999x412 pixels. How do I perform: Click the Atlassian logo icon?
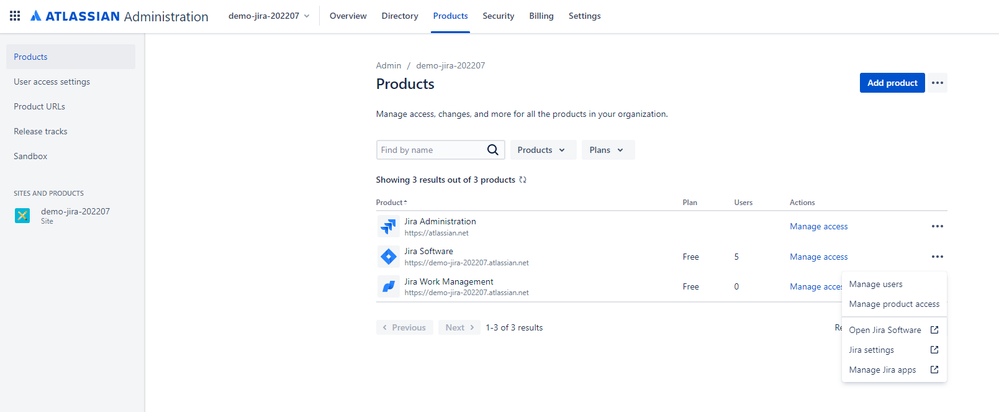point(36,16)
